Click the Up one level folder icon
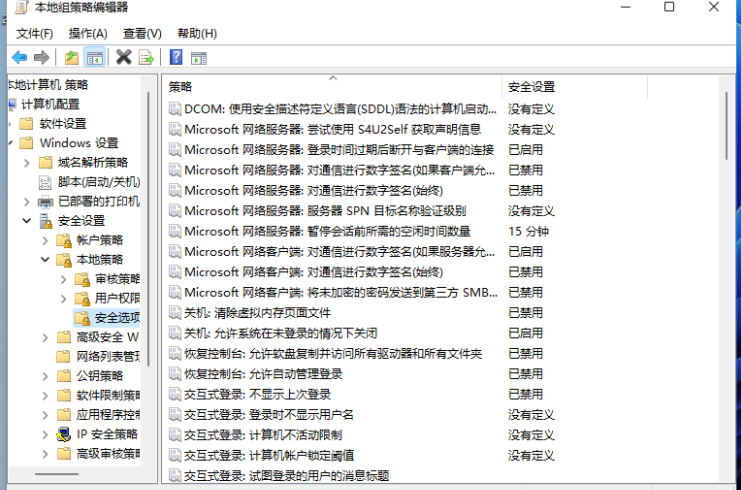 click(x=71, y=57)
